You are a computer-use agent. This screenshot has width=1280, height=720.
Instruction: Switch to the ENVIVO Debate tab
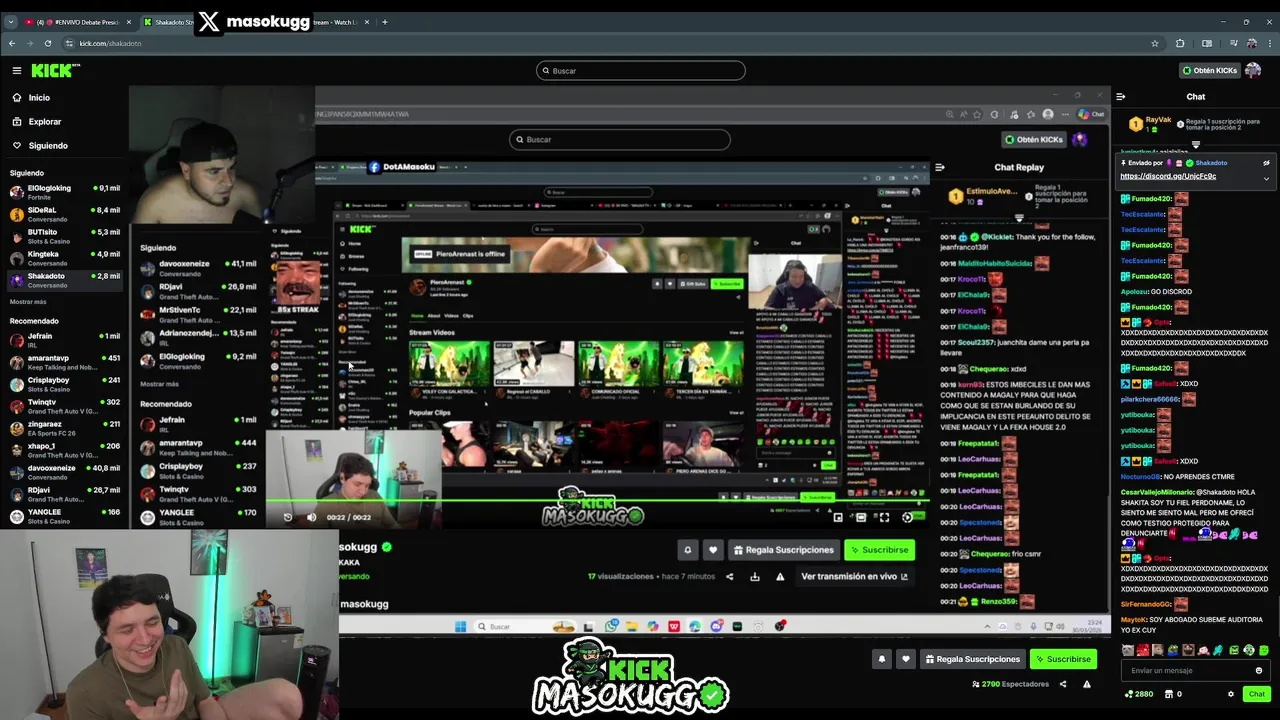(x=77, y=22)
